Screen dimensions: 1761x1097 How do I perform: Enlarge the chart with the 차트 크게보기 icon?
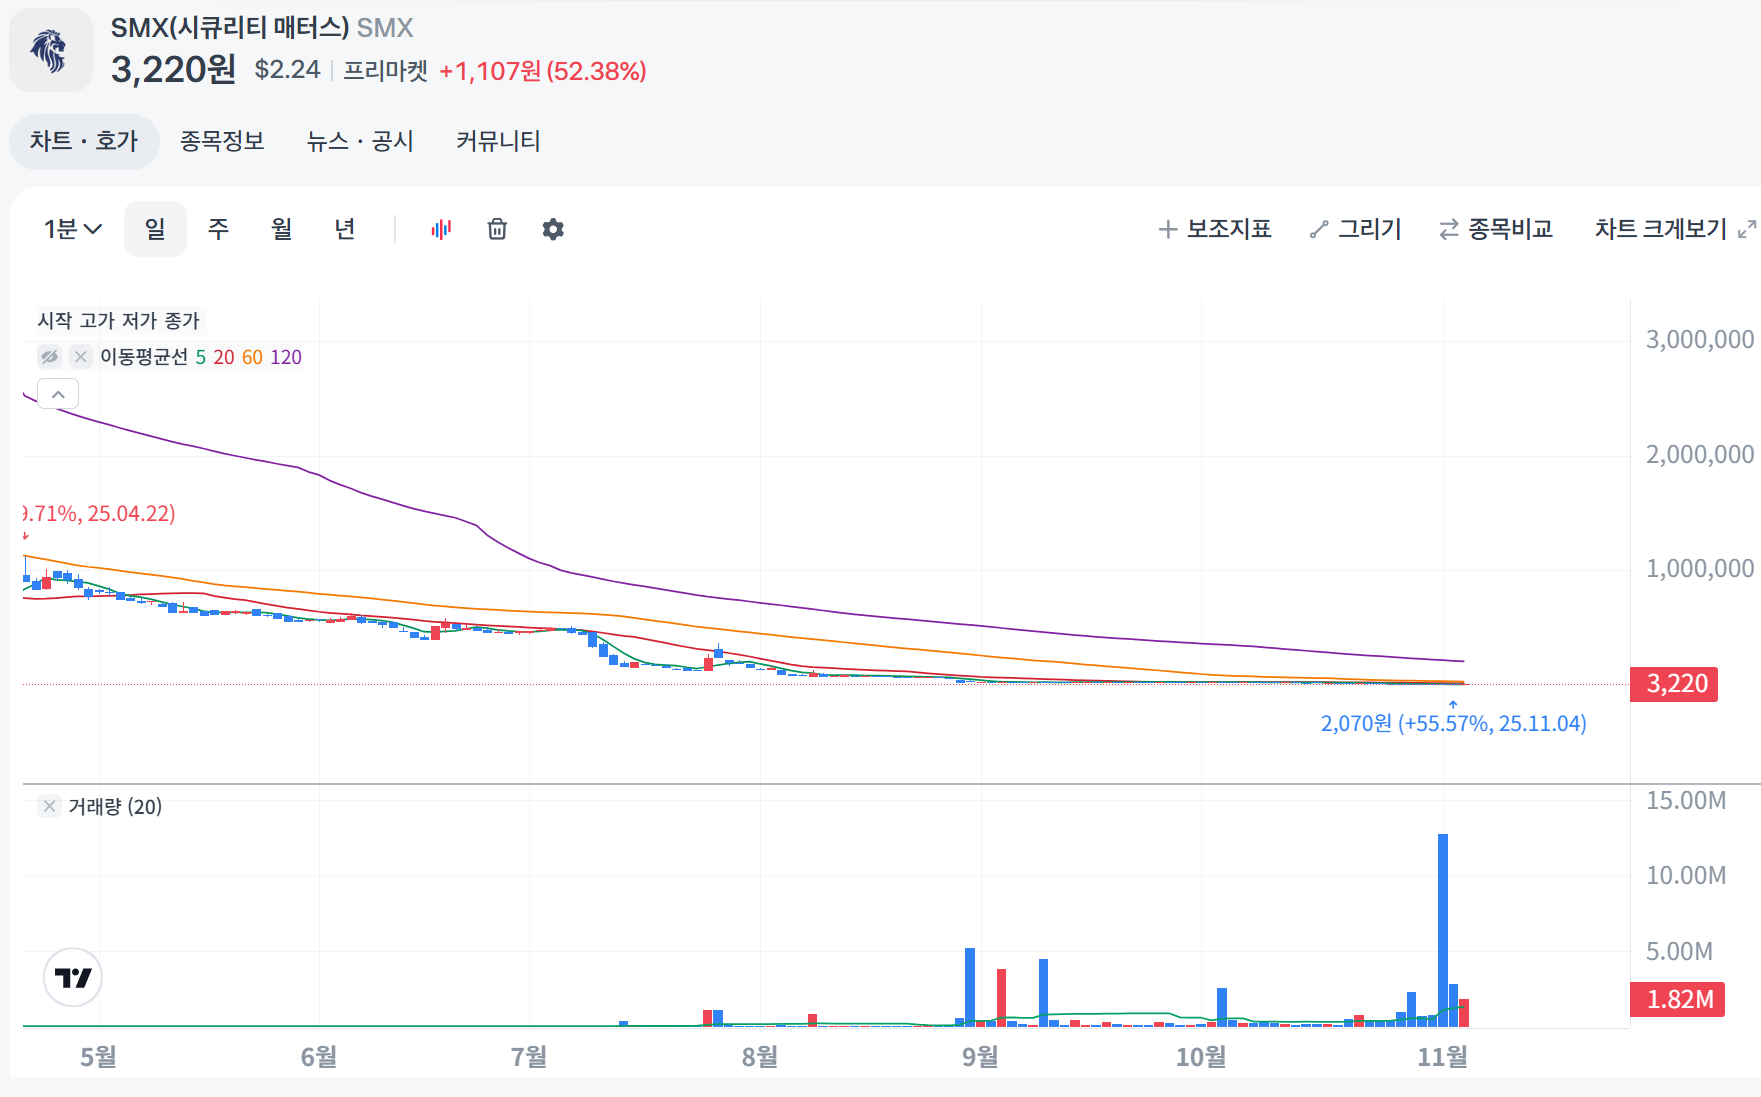[1746, 227]
